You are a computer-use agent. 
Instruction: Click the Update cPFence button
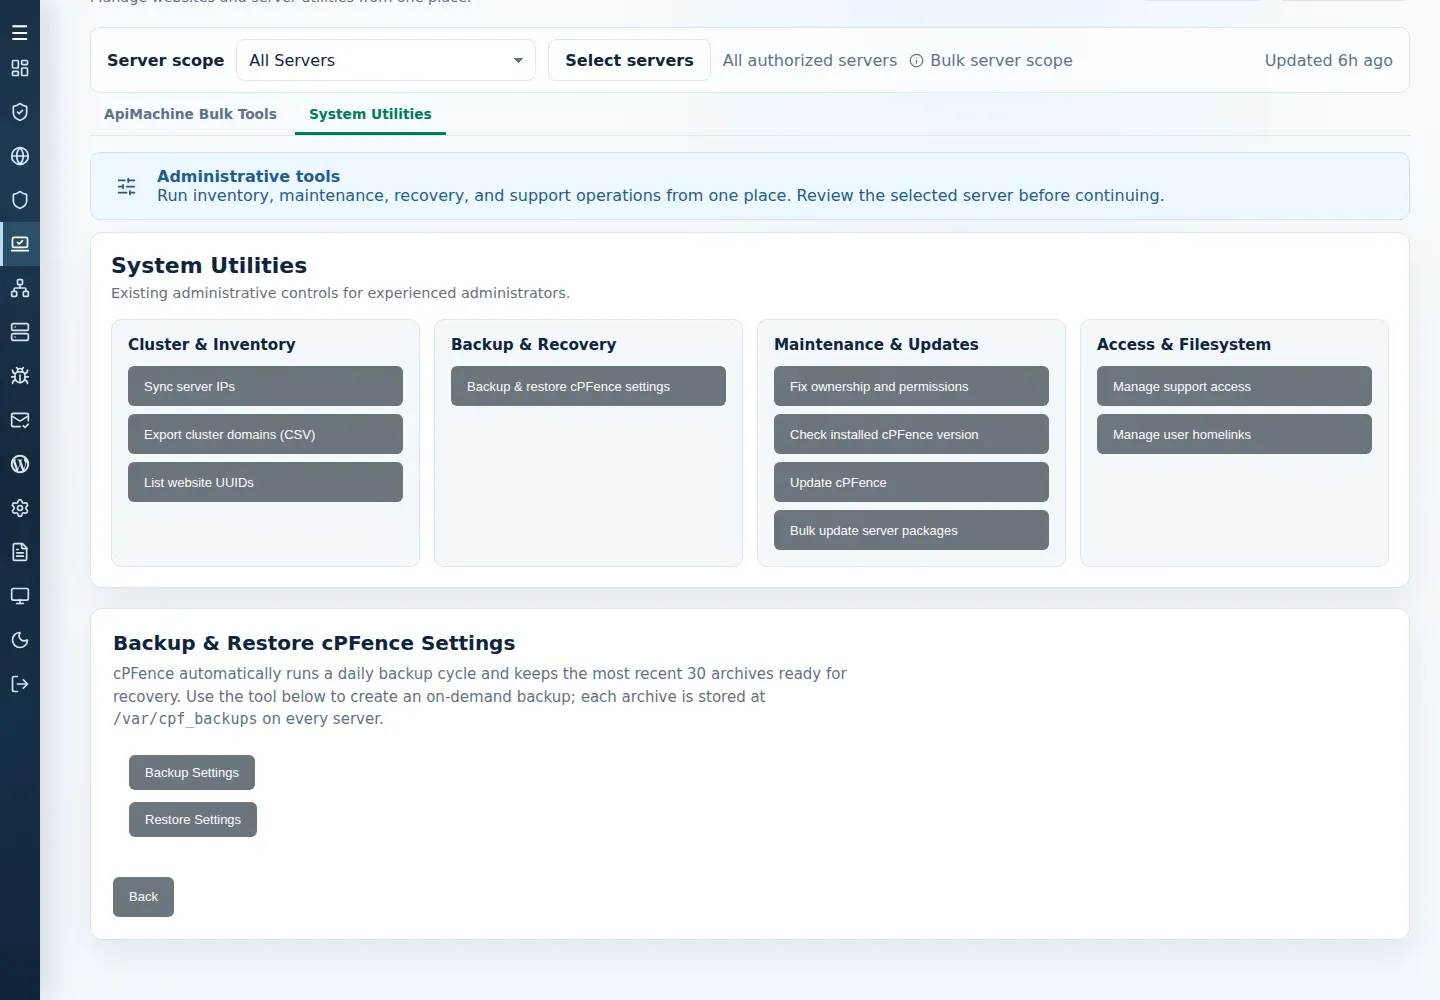[x=911, y=482]
